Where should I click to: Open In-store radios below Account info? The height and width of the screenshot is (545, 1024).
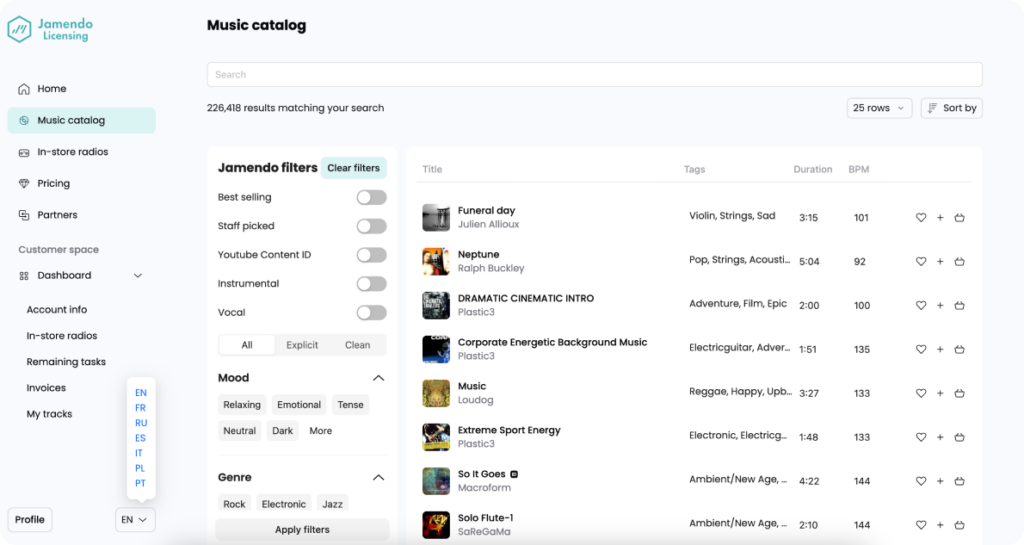pyautogui.click(x=61, y=335)
